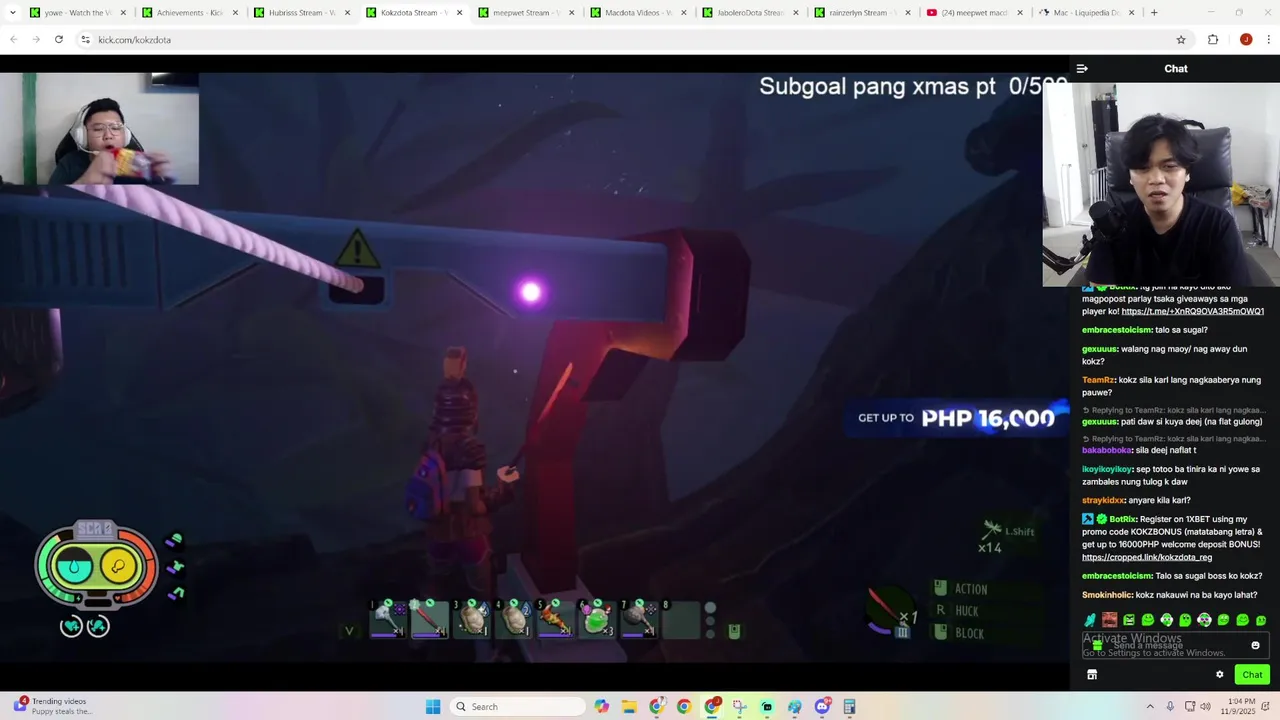Bookmark this page with the star icon
1280x720 pixels.
pos(1181,40)
